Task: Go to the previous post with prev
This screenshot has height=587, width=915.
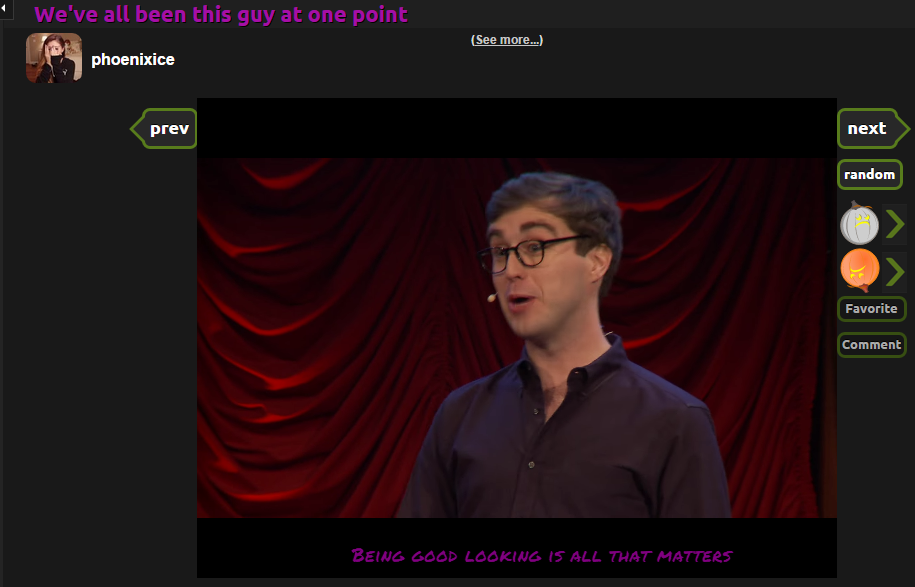Action: [x=163, y=128]
